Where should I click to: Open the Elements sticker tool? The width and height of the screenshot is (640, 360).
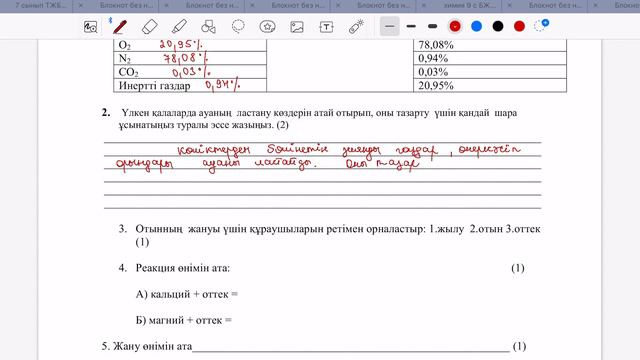click(267, 27)
